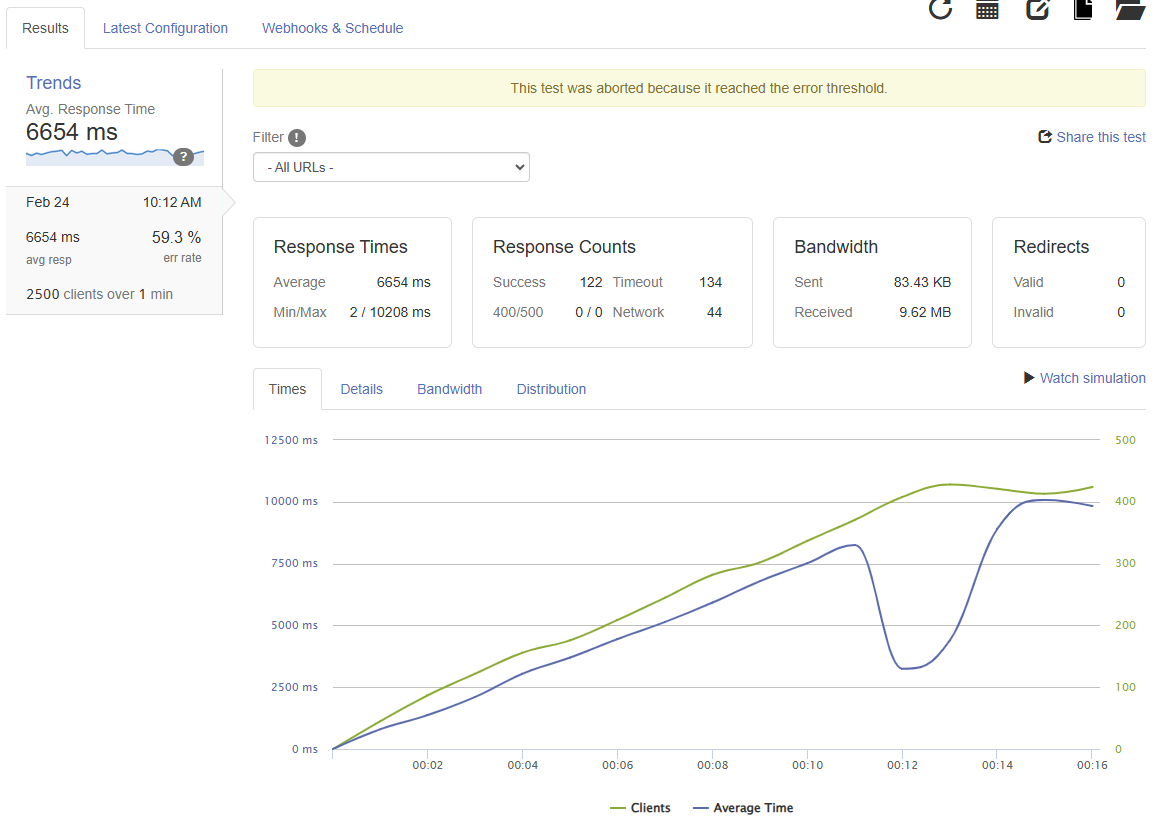
Task: Switch to the Bandwidth chart tab
Action: [449, 389]
